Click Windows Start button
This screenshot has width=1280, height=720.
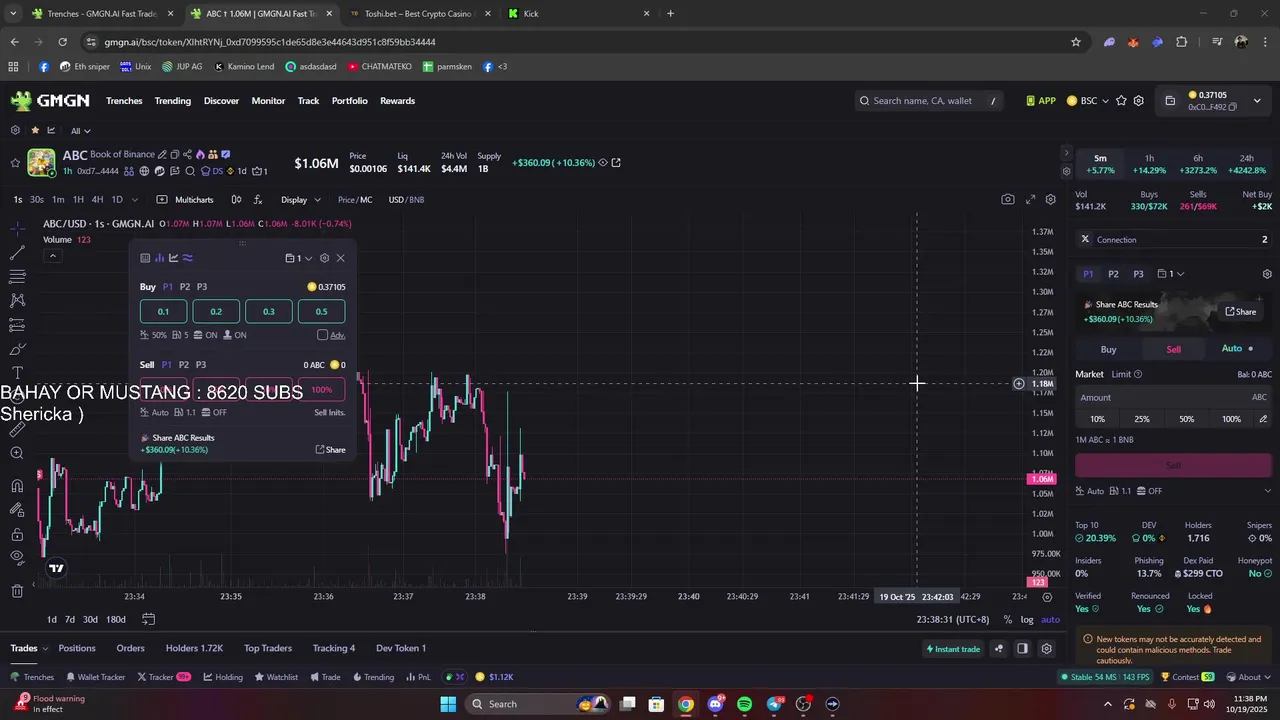[x=448, y=704]
